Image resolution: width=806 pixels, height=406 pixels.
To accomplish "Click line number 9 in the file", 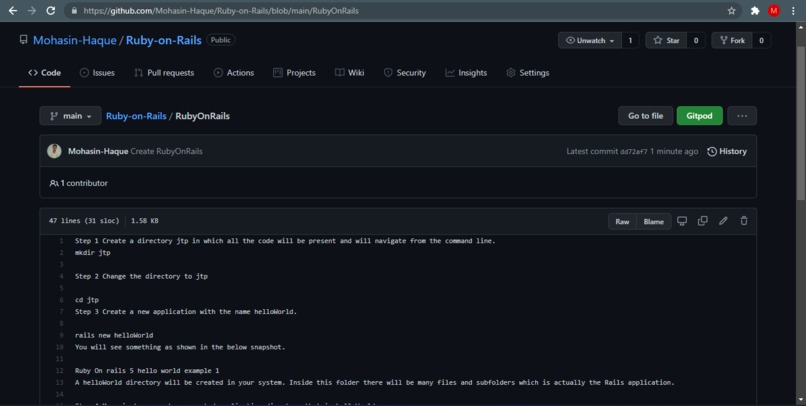I will tap(62, 336).
